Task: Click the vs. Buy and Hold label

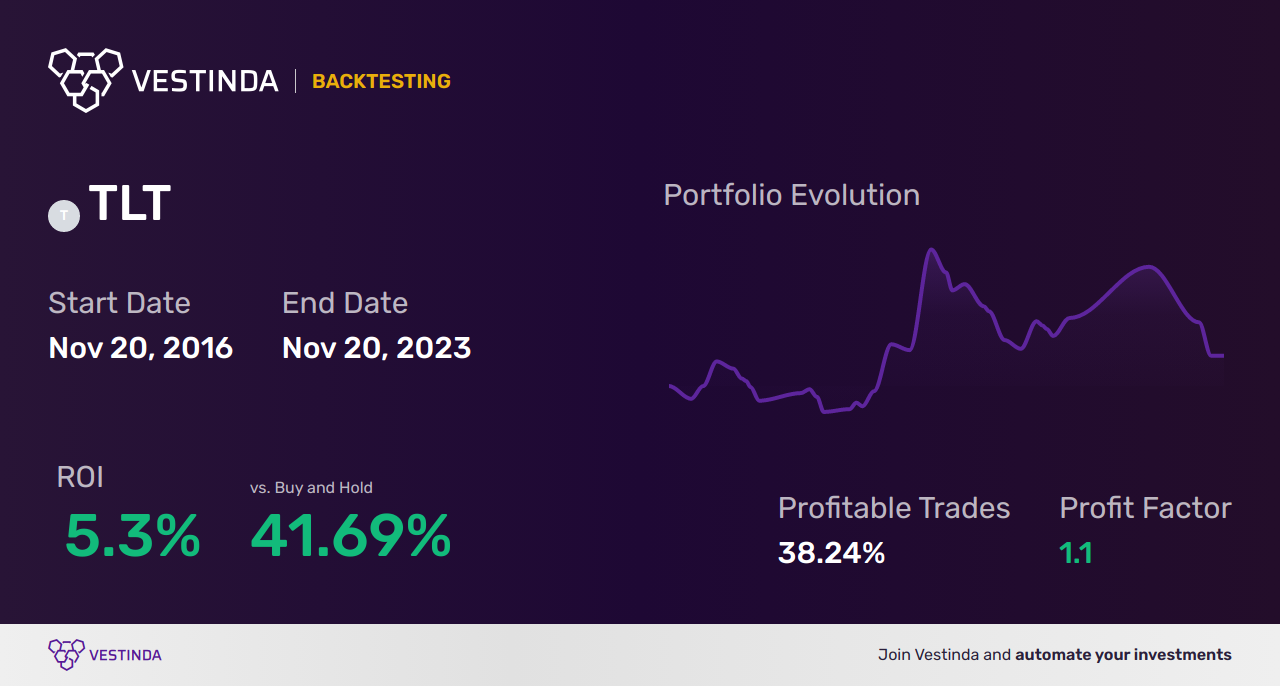Action: coord(311,488)
